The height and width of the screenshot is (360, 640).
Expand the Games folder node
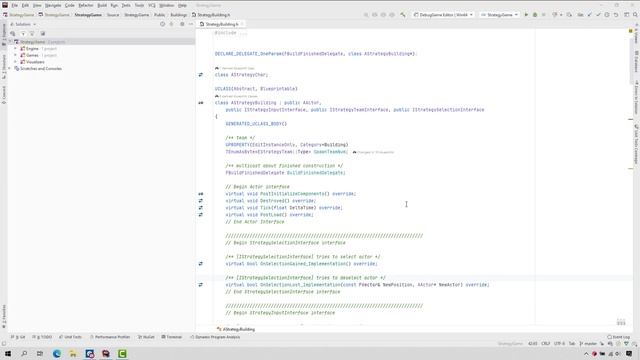click(x=16, y=55)
